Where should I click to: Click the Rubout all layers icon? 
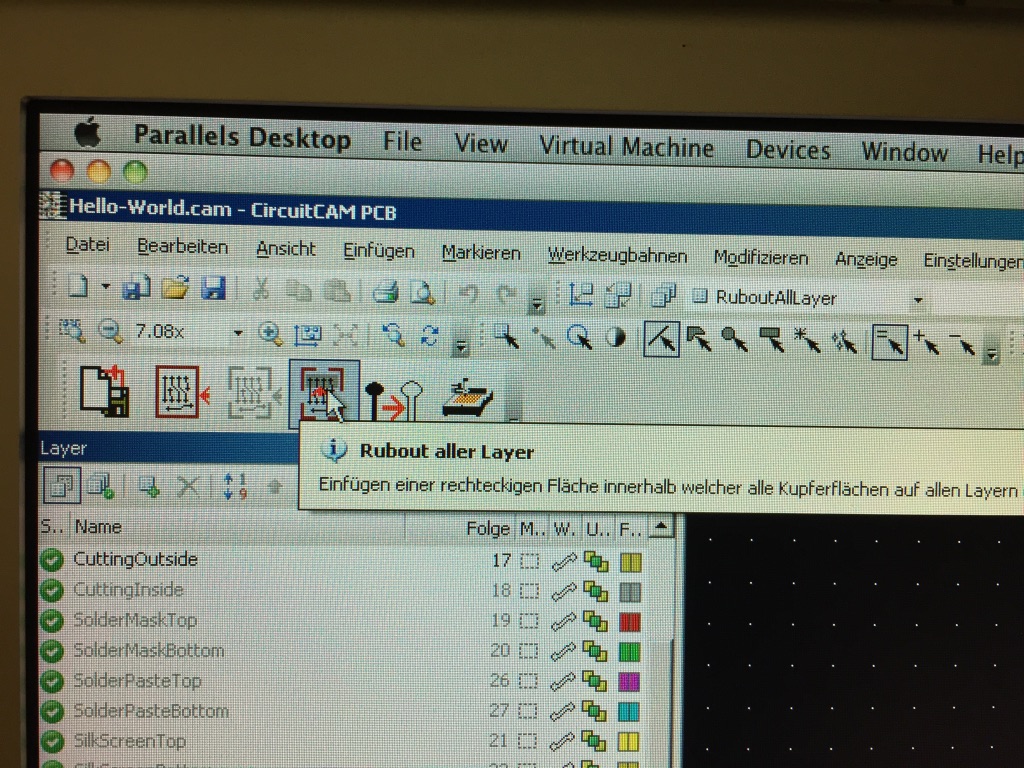323,394
